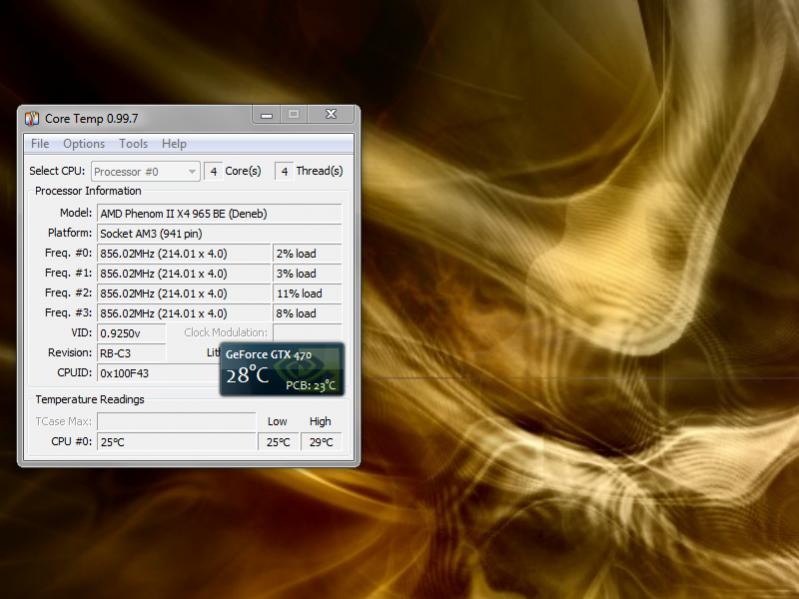799x599 pixels.
Task: Expand the Select CPU Processor #0 dropdown
Action: [145, 172]
